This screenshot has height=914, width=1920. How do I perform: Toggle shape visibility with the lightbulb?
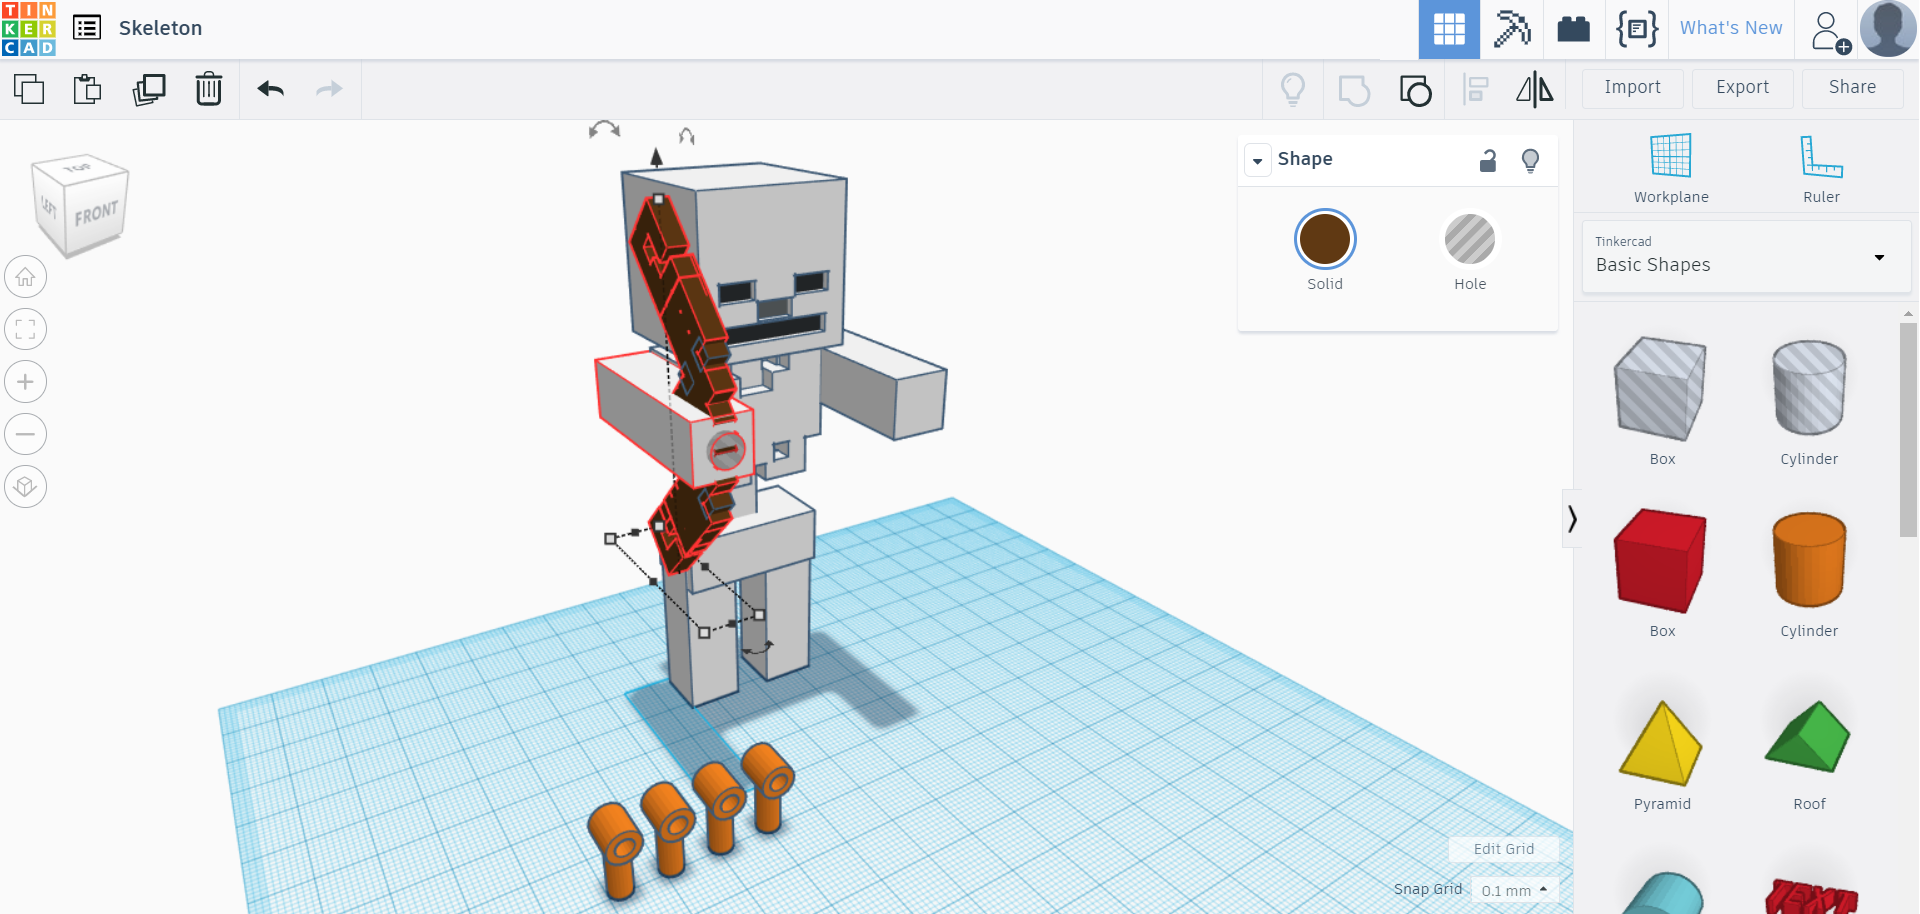pyautogui.click(x=1530, y=160)
